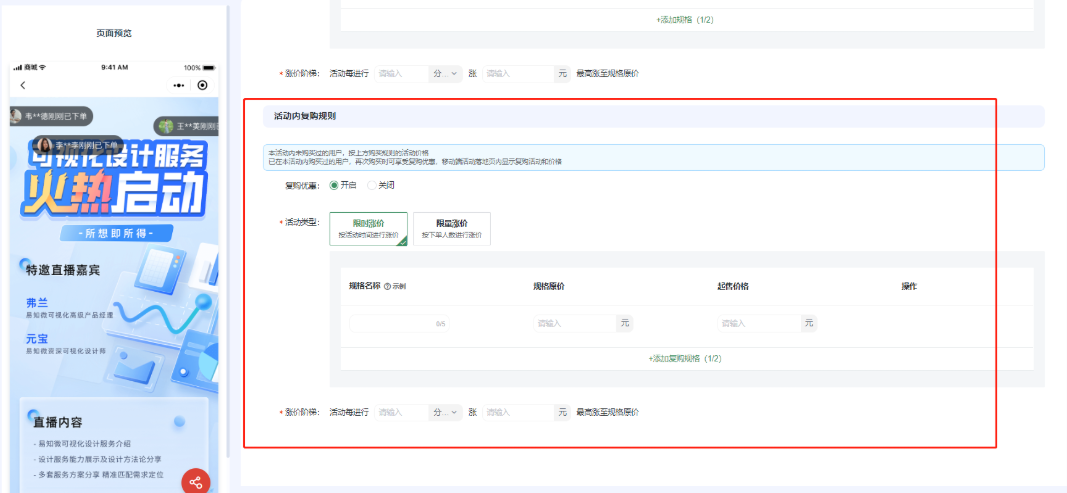Tap the back arrow in phone preview
The width and height of the screenshot is (1067, 493).
[23, 86]
